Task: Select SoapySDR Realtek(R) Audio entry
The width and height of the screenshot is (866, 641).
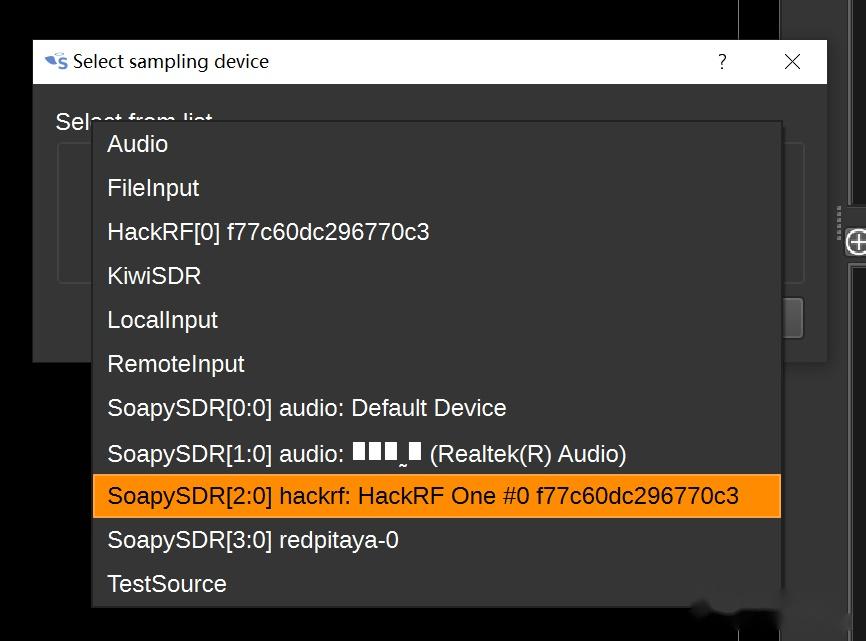Action: click(x=366, y=452)
